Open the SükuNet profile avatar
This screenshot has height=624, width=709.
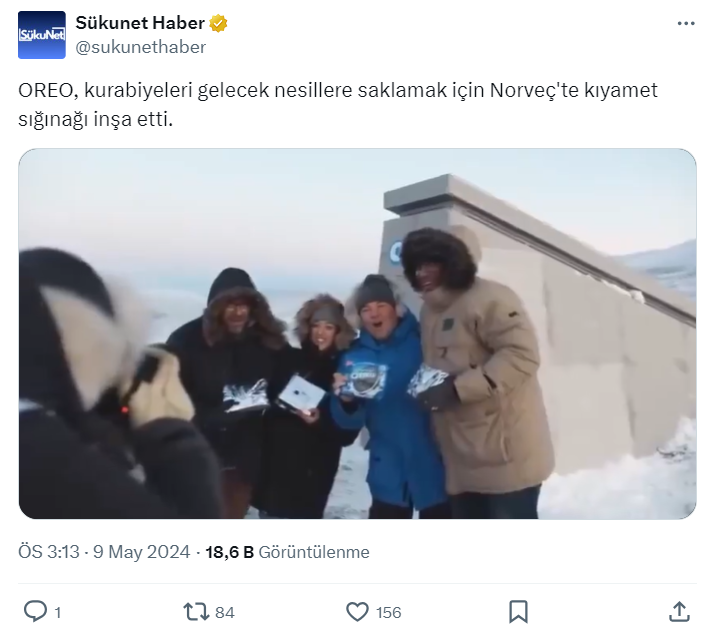tap(42, 35)
